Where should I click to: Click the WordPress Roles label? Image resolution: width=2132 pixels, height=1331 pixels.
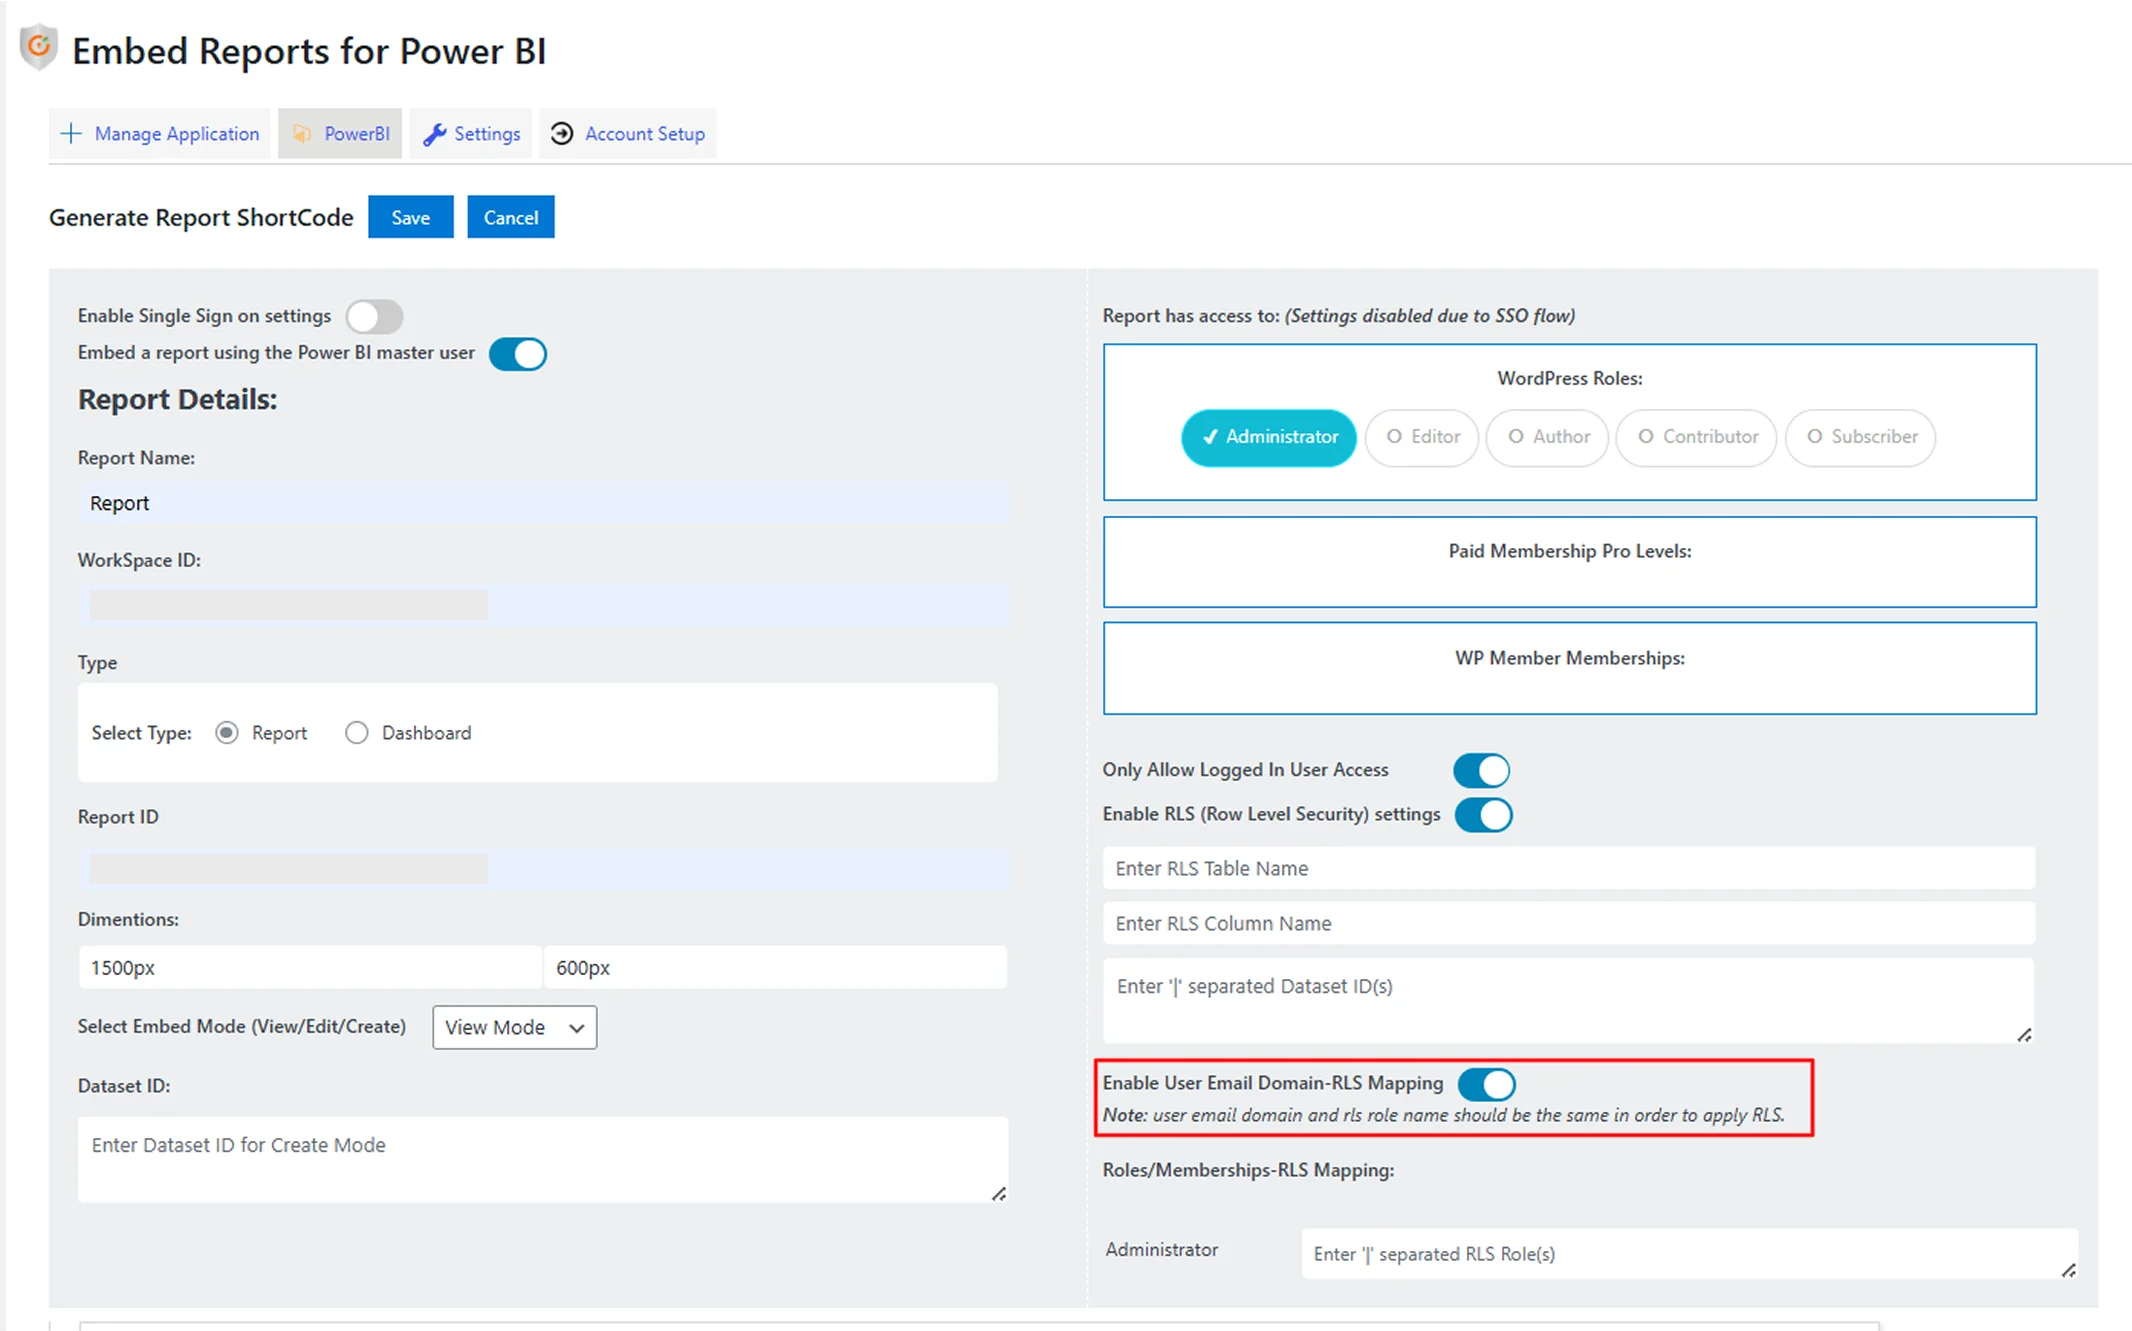click(x=1570, y=378)
